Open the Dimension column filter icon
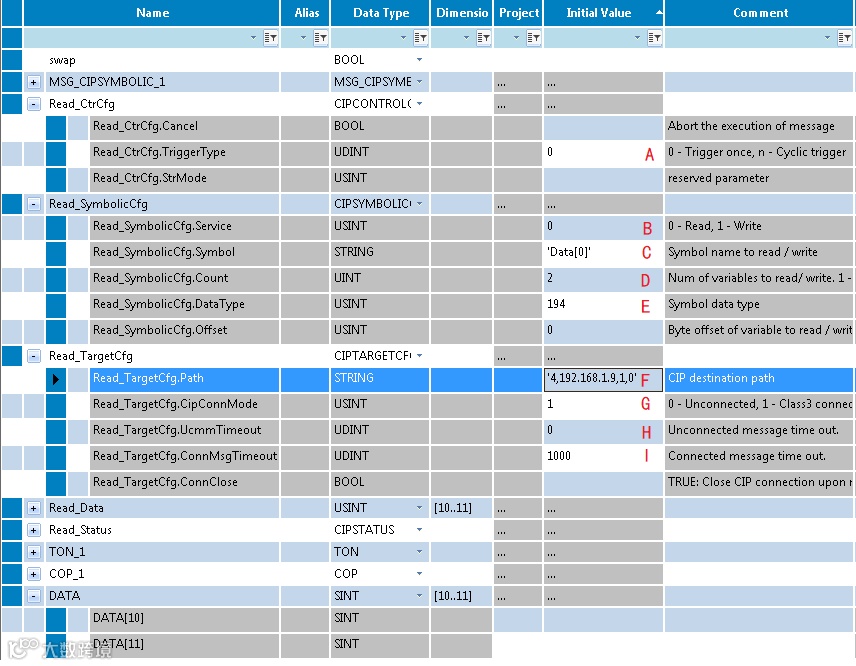The image size is (856, 666). pos(483,38)
